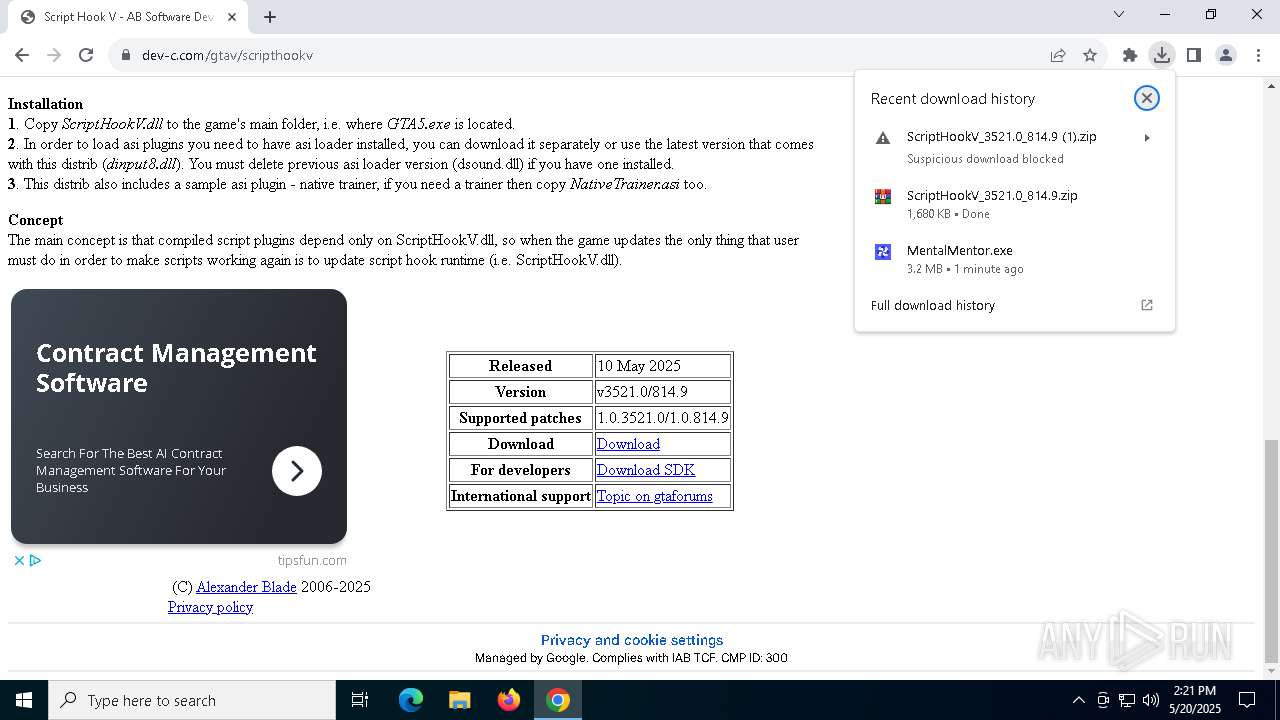
Task: Open the Contract Management Software ad headline
Action: [176, 368]
